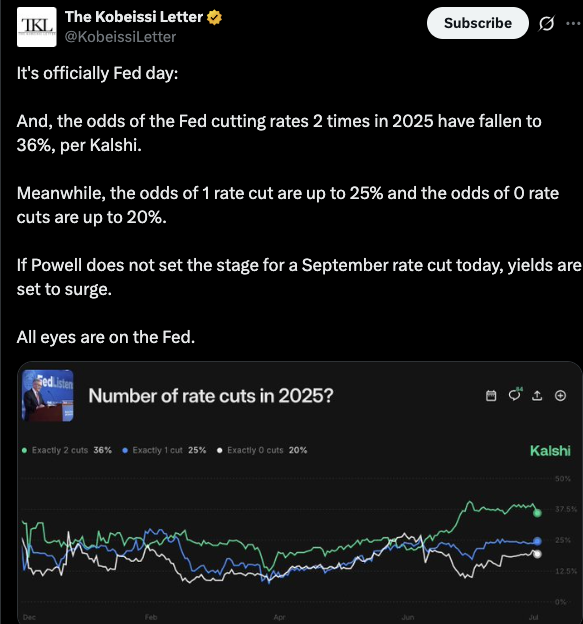The height and width of the screenshot is (624, 583).
Task: Toggle the Exactly 2 cuts legend item
Action: coord(66,450)
